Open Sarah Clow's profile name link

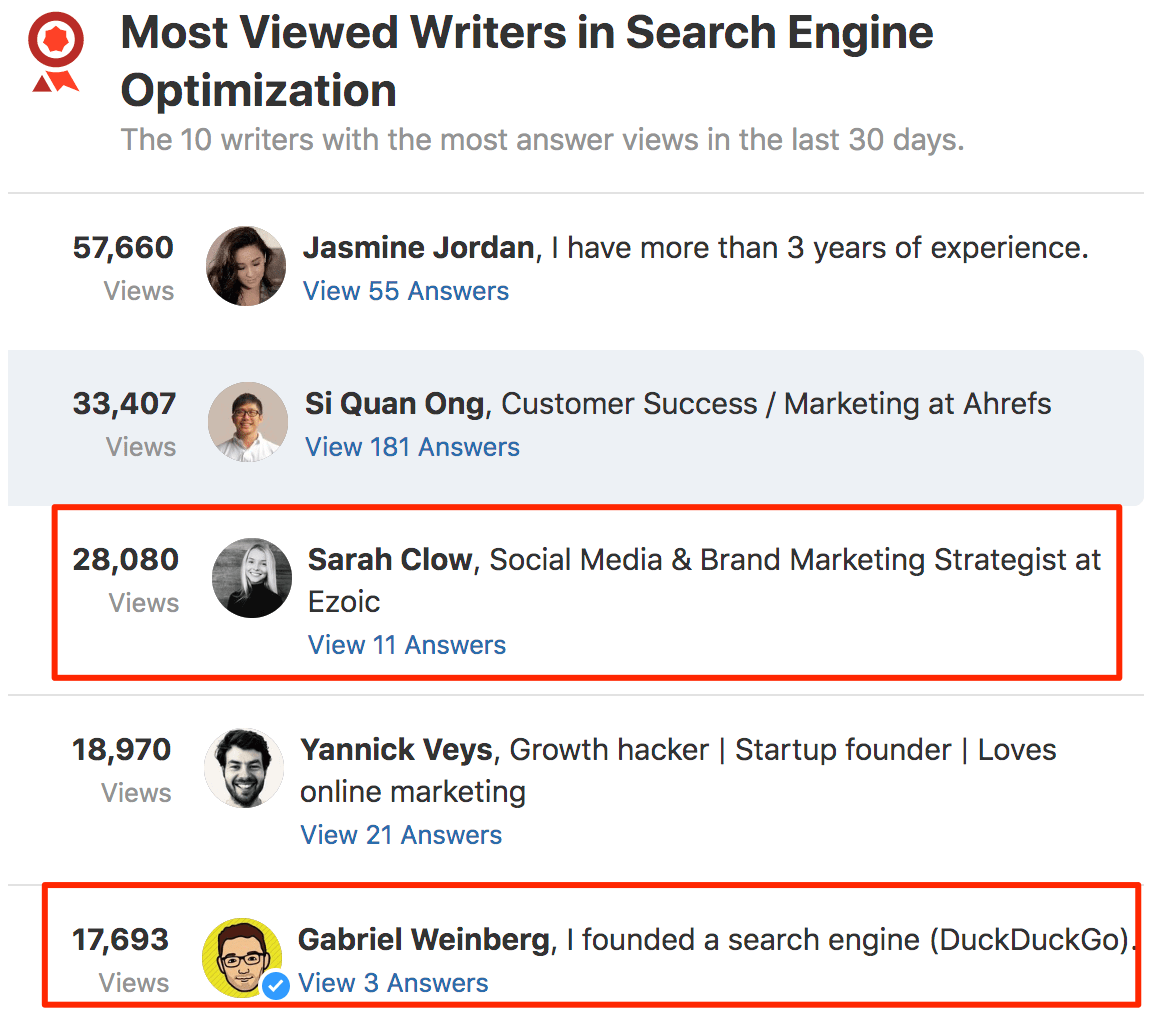(389, 559)
